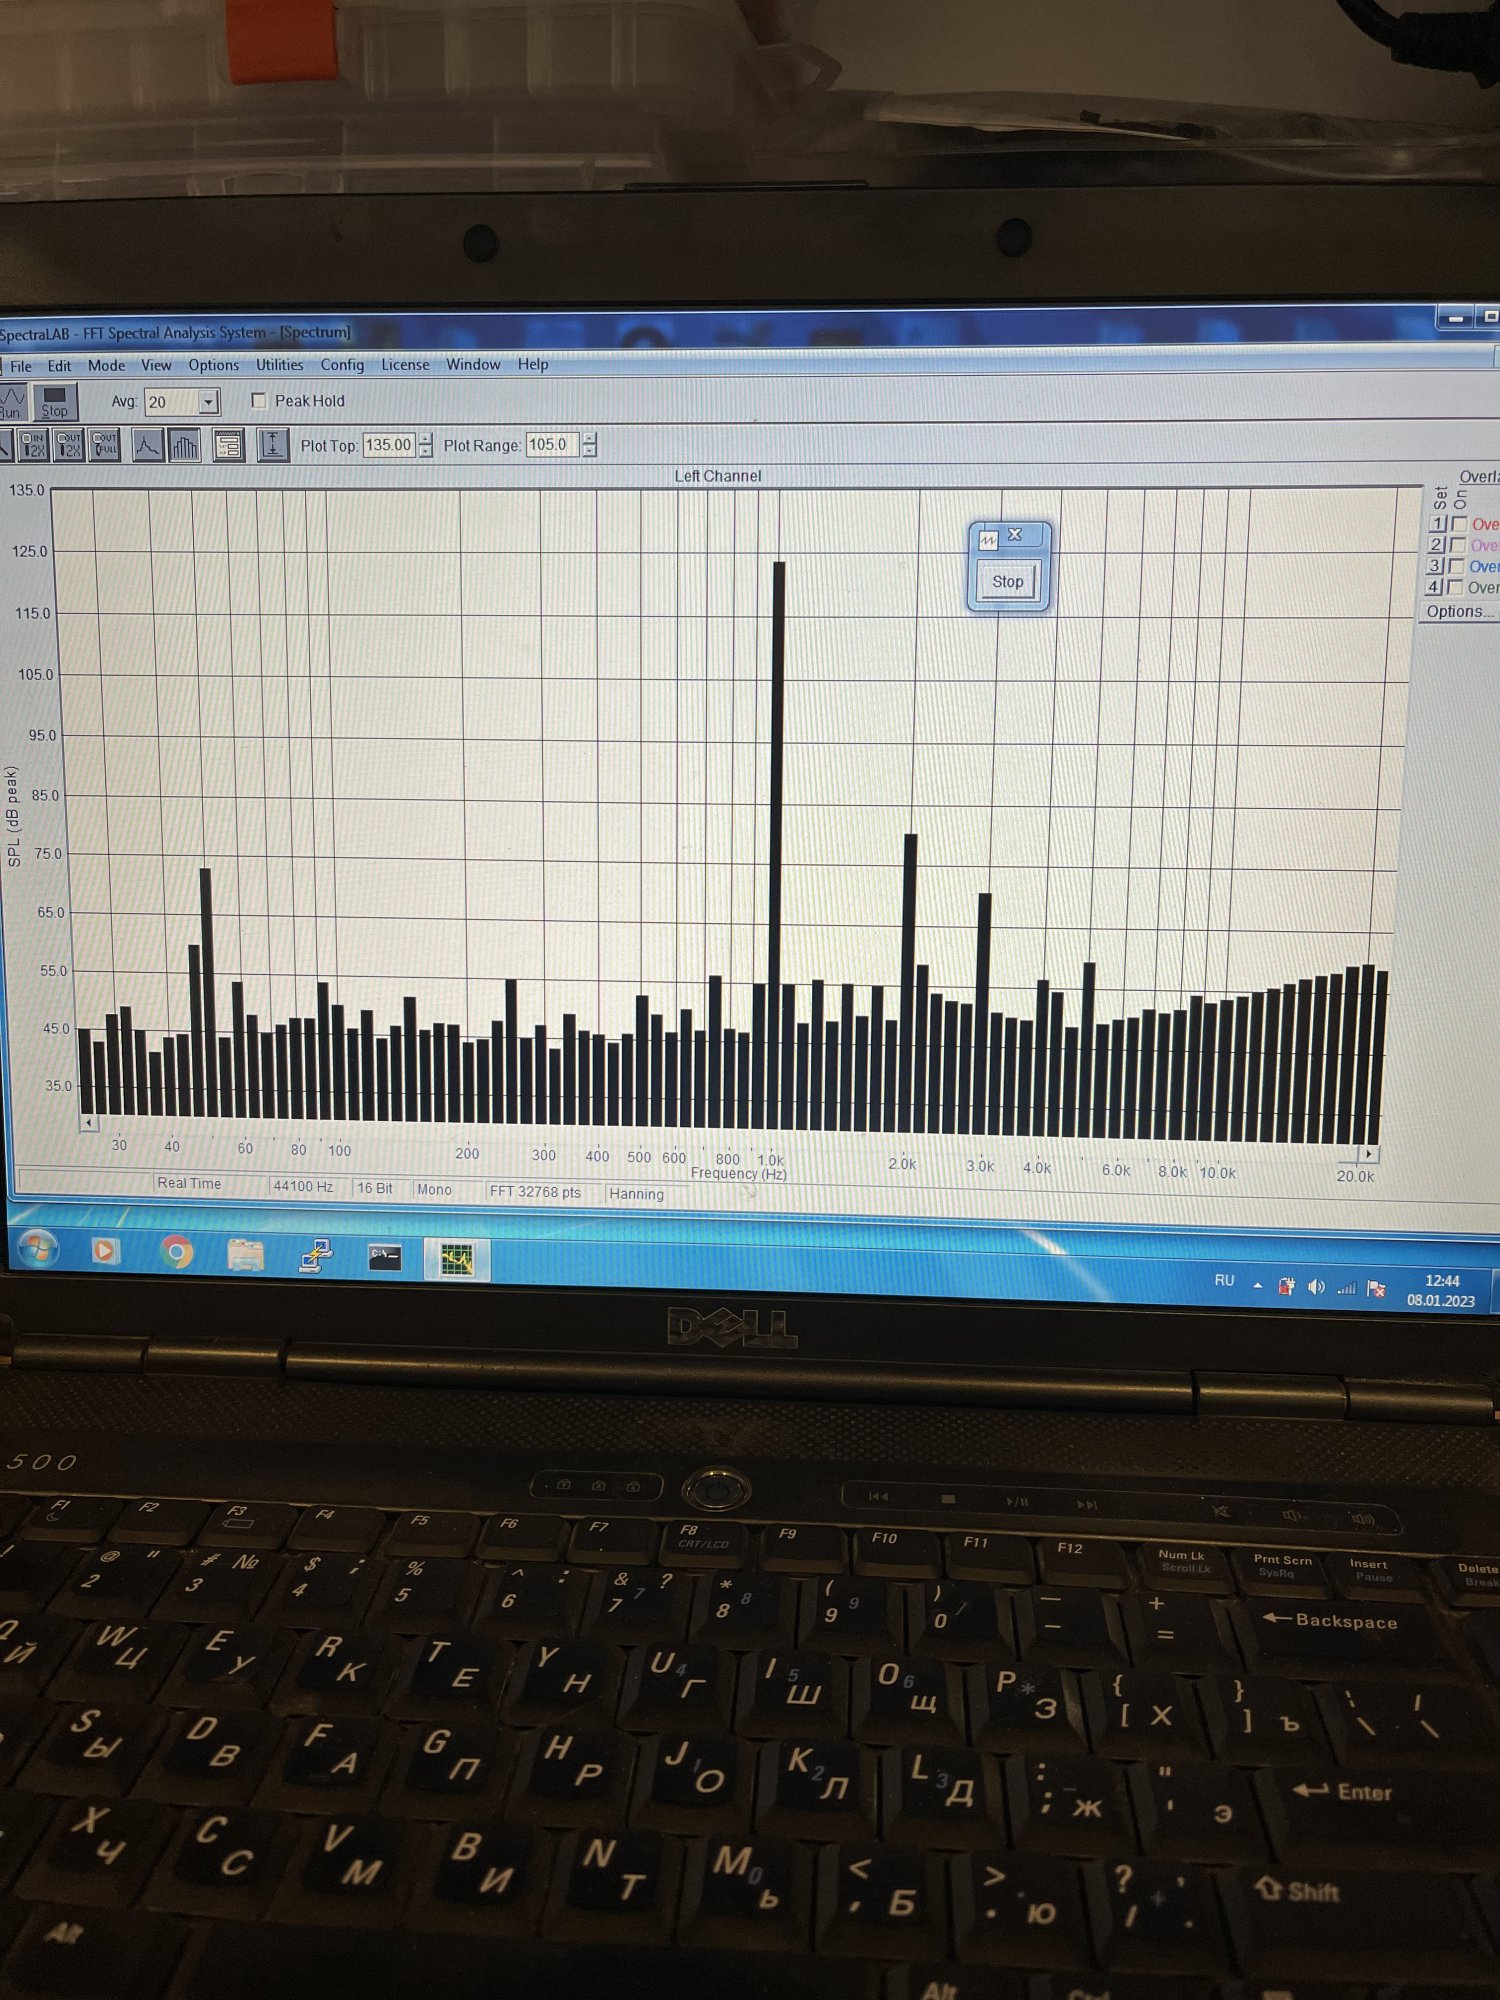The image size is (1500, 2000).
Task: Decrease Plot Top with down arrow
Action: tap(426, 451)
